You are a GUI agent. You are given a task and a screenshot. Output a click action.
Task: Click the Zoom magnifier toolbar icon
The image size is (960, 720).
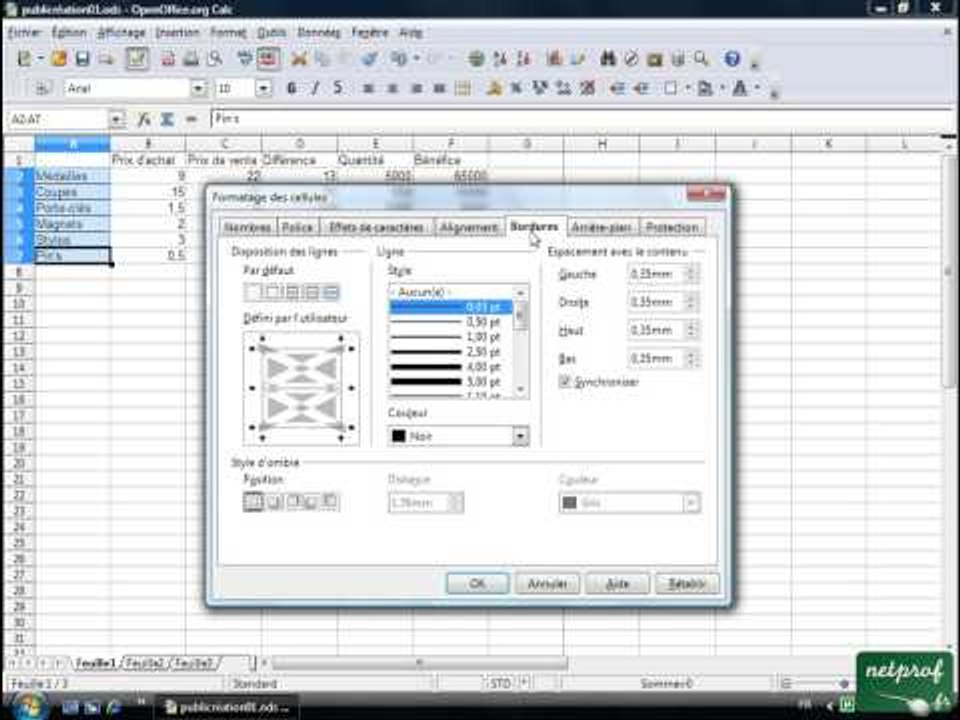(701, 59)
